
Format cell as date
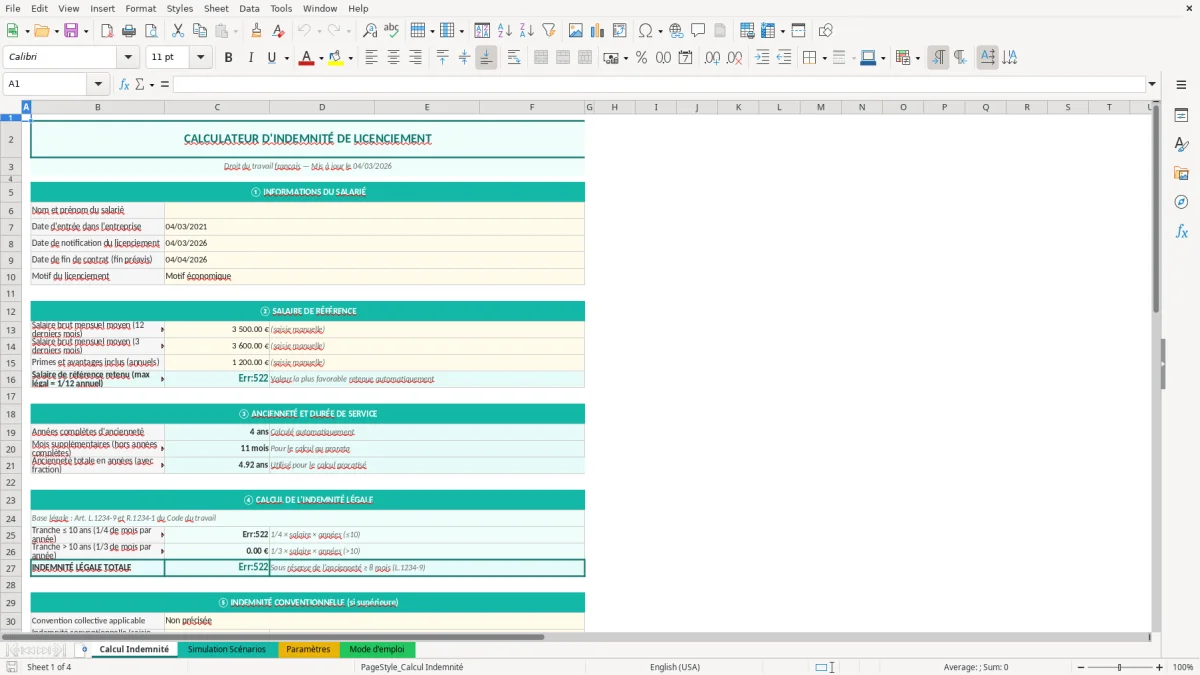tap(685, 58)
